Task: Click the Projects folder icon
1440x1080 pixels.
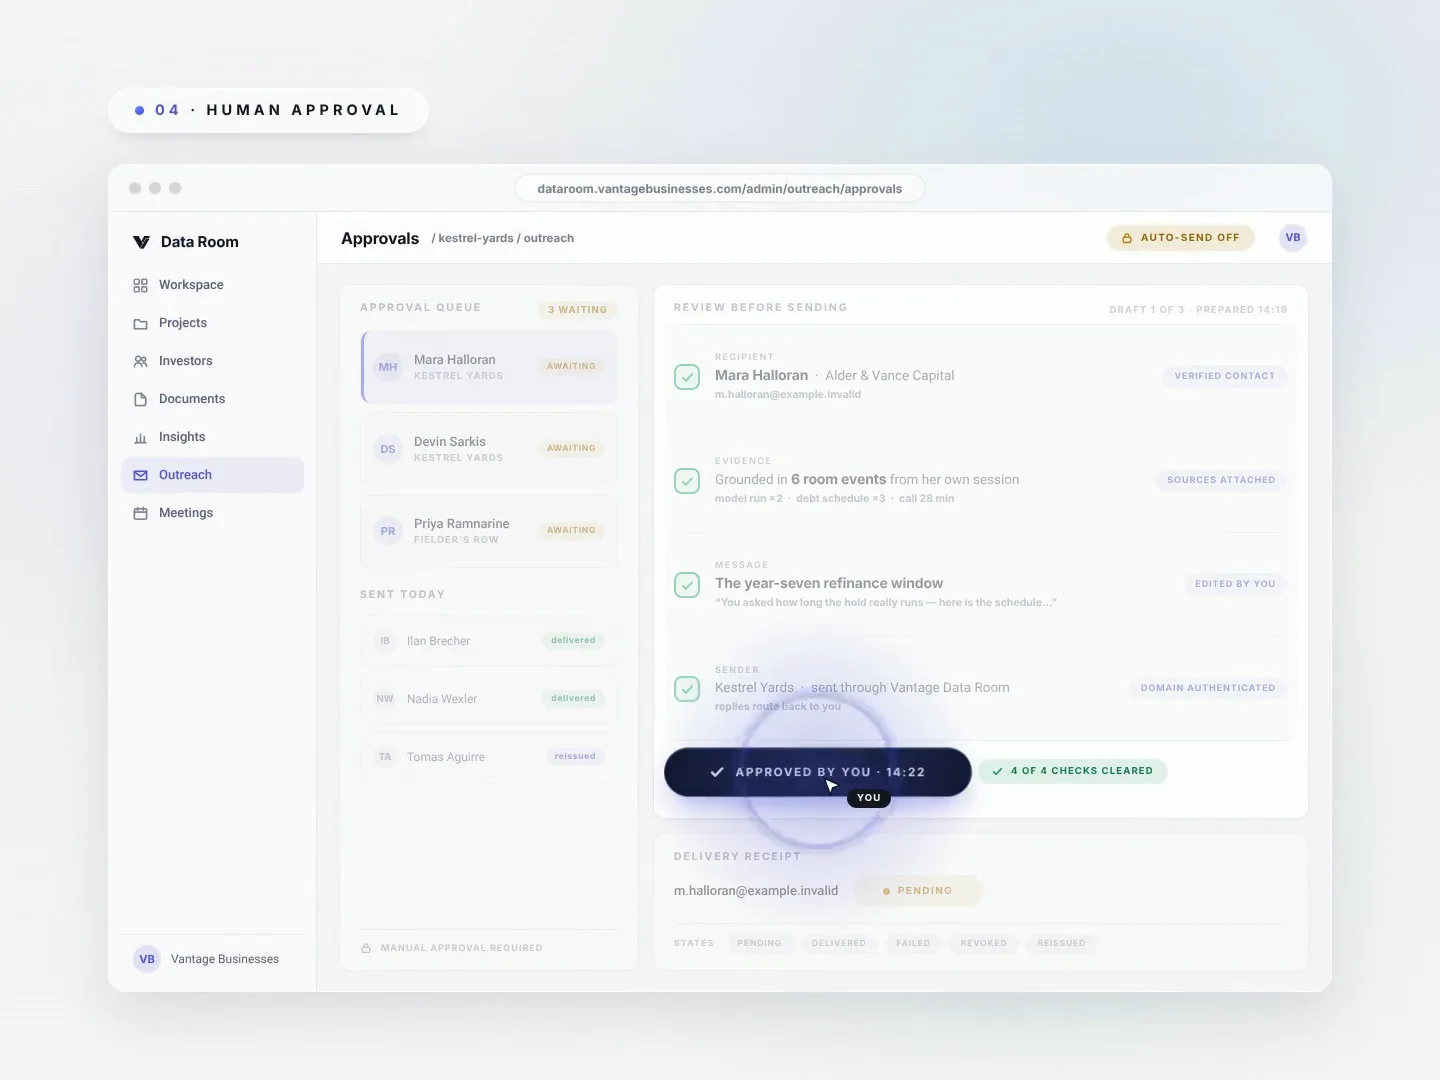Action: click(x=140, y=324)
